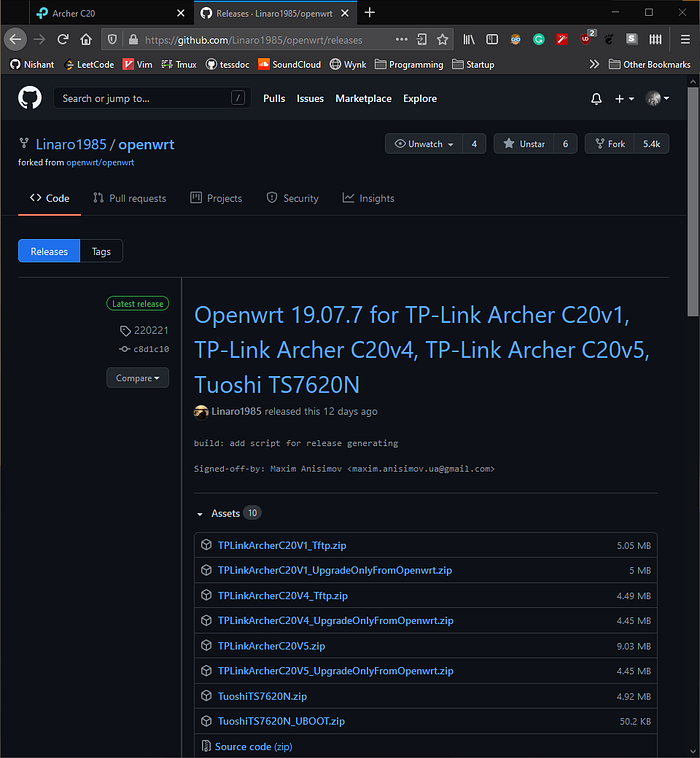The height and width of the screenshot is (758, 700).
Task: Click the Grammarly extension icon
Action: tap(539, 40)
